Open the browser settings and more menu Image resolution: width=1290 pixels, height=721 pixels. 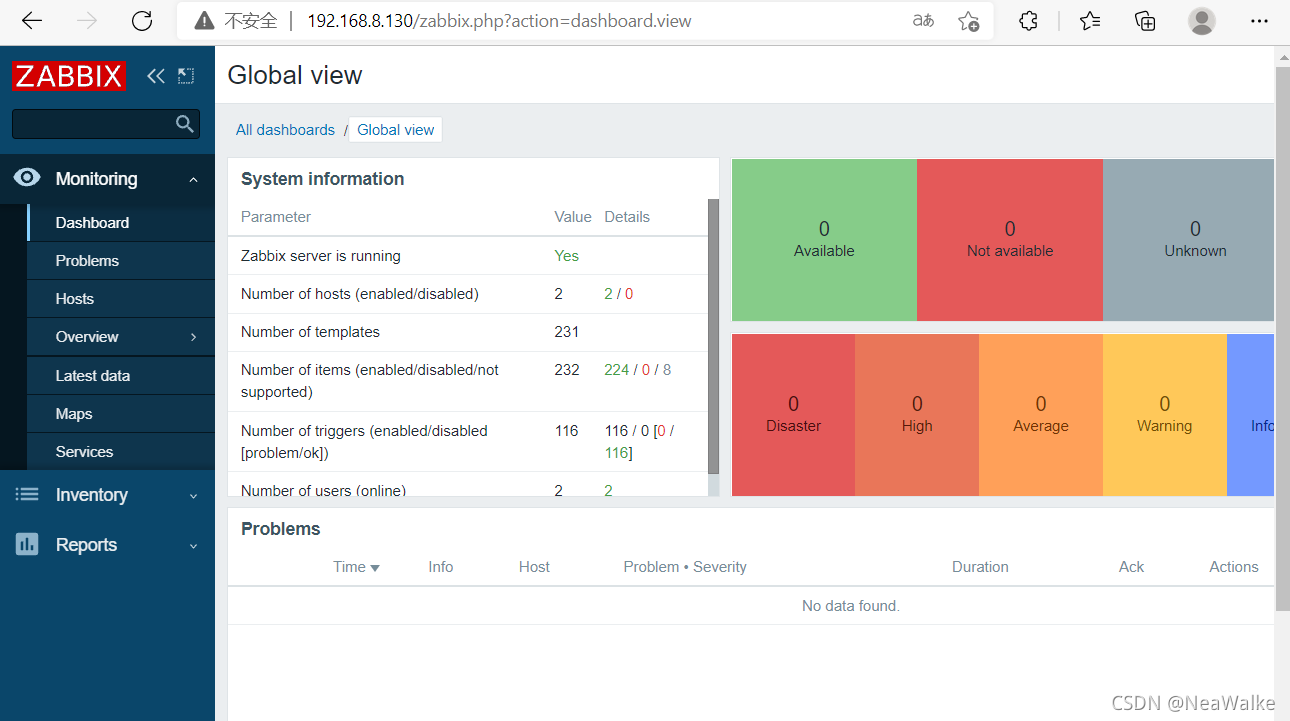coord(1259,21)
